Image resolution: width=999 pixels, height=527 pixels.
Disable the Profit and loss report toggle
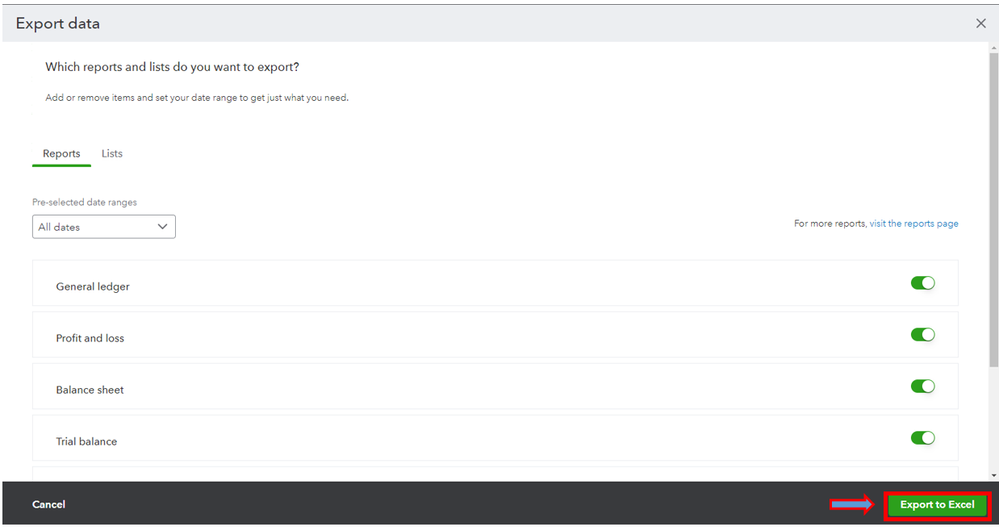pos(922,335)
